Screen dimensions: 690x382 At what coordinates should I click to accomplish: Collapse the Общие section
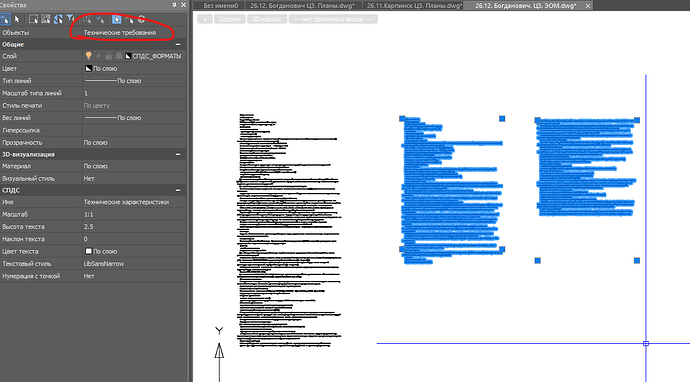coord(178,44)
